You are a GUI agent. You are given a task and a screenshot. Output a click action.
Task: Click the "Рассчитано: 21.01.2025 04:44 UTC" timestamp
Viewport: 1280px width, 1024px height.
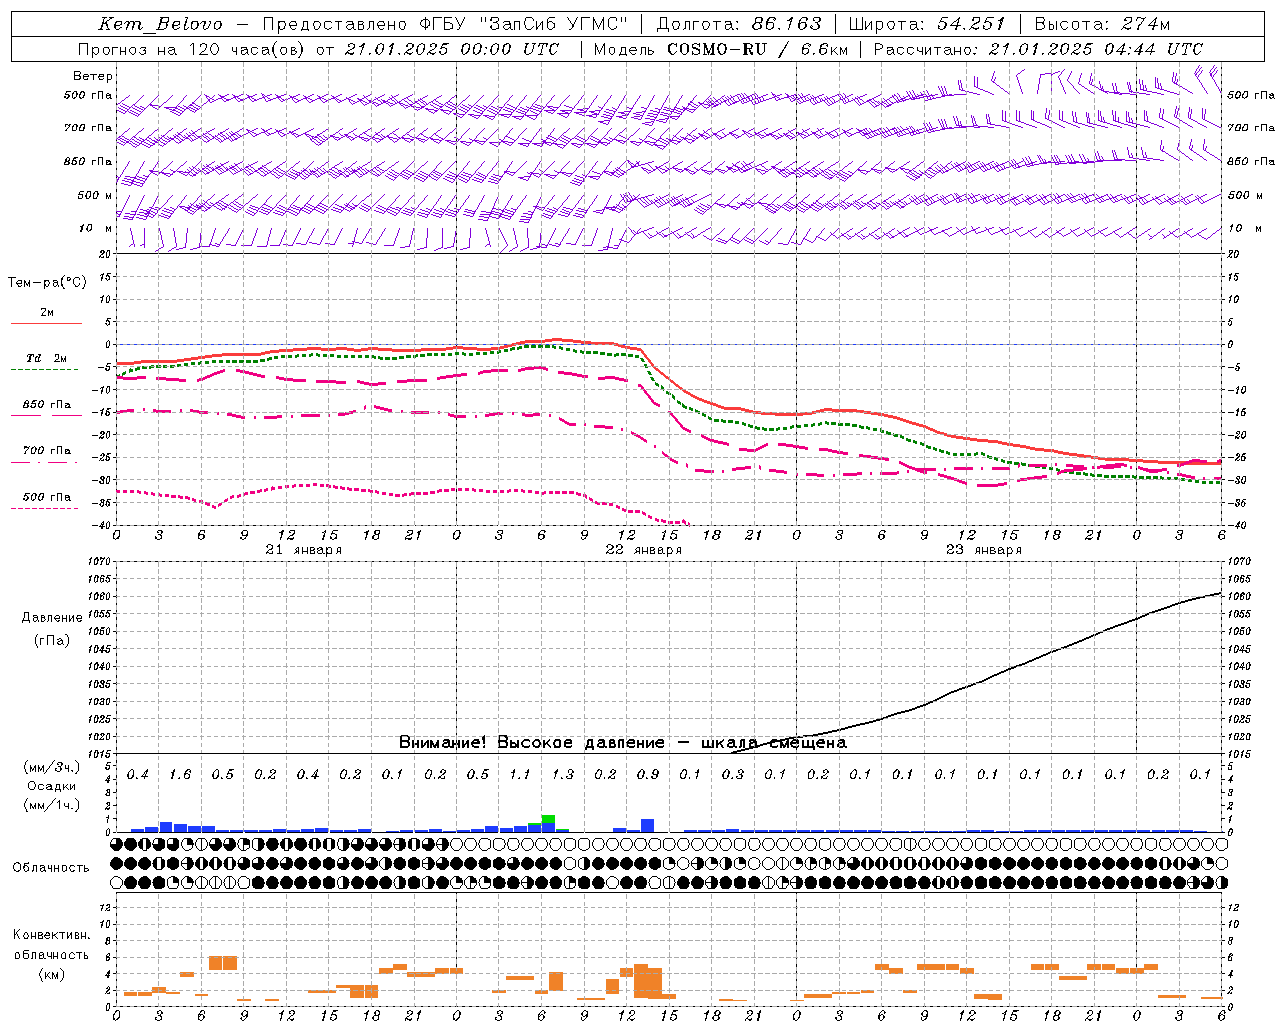[x=1038, y=49]
